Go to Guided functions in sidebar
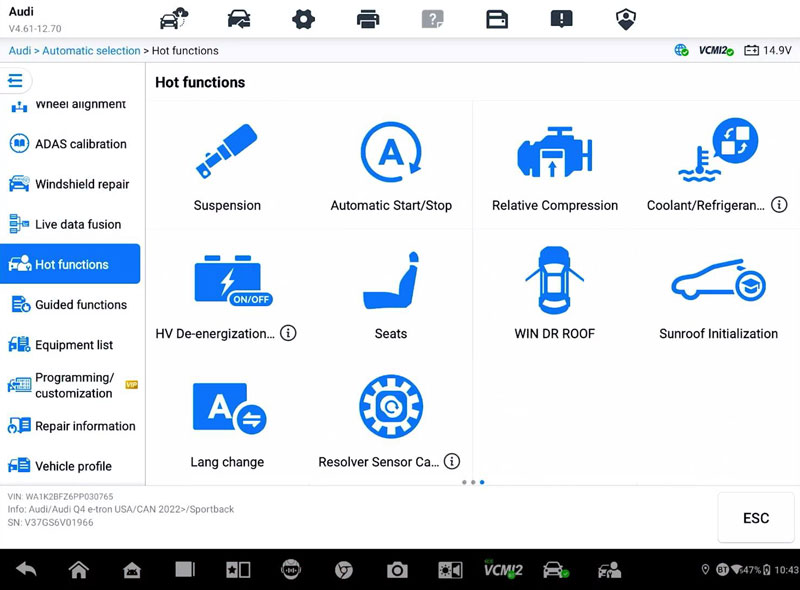800x590 pixels. (70, 305)
